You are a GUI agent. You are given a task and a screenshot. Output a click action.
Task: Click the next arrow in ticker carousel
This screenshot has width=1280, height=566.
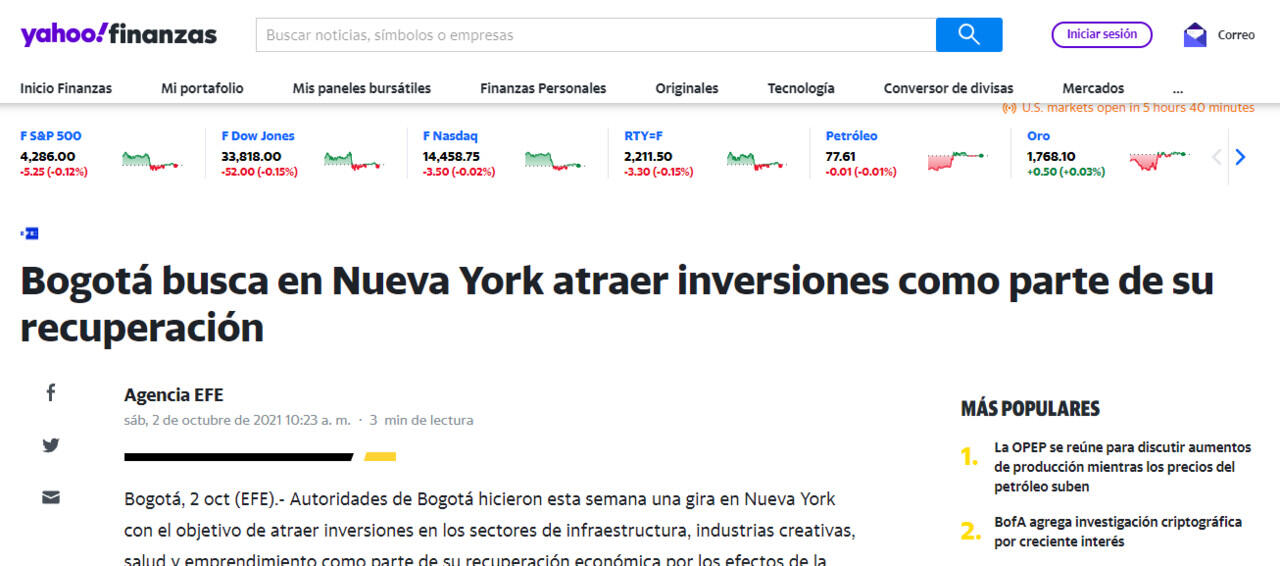1240,157
